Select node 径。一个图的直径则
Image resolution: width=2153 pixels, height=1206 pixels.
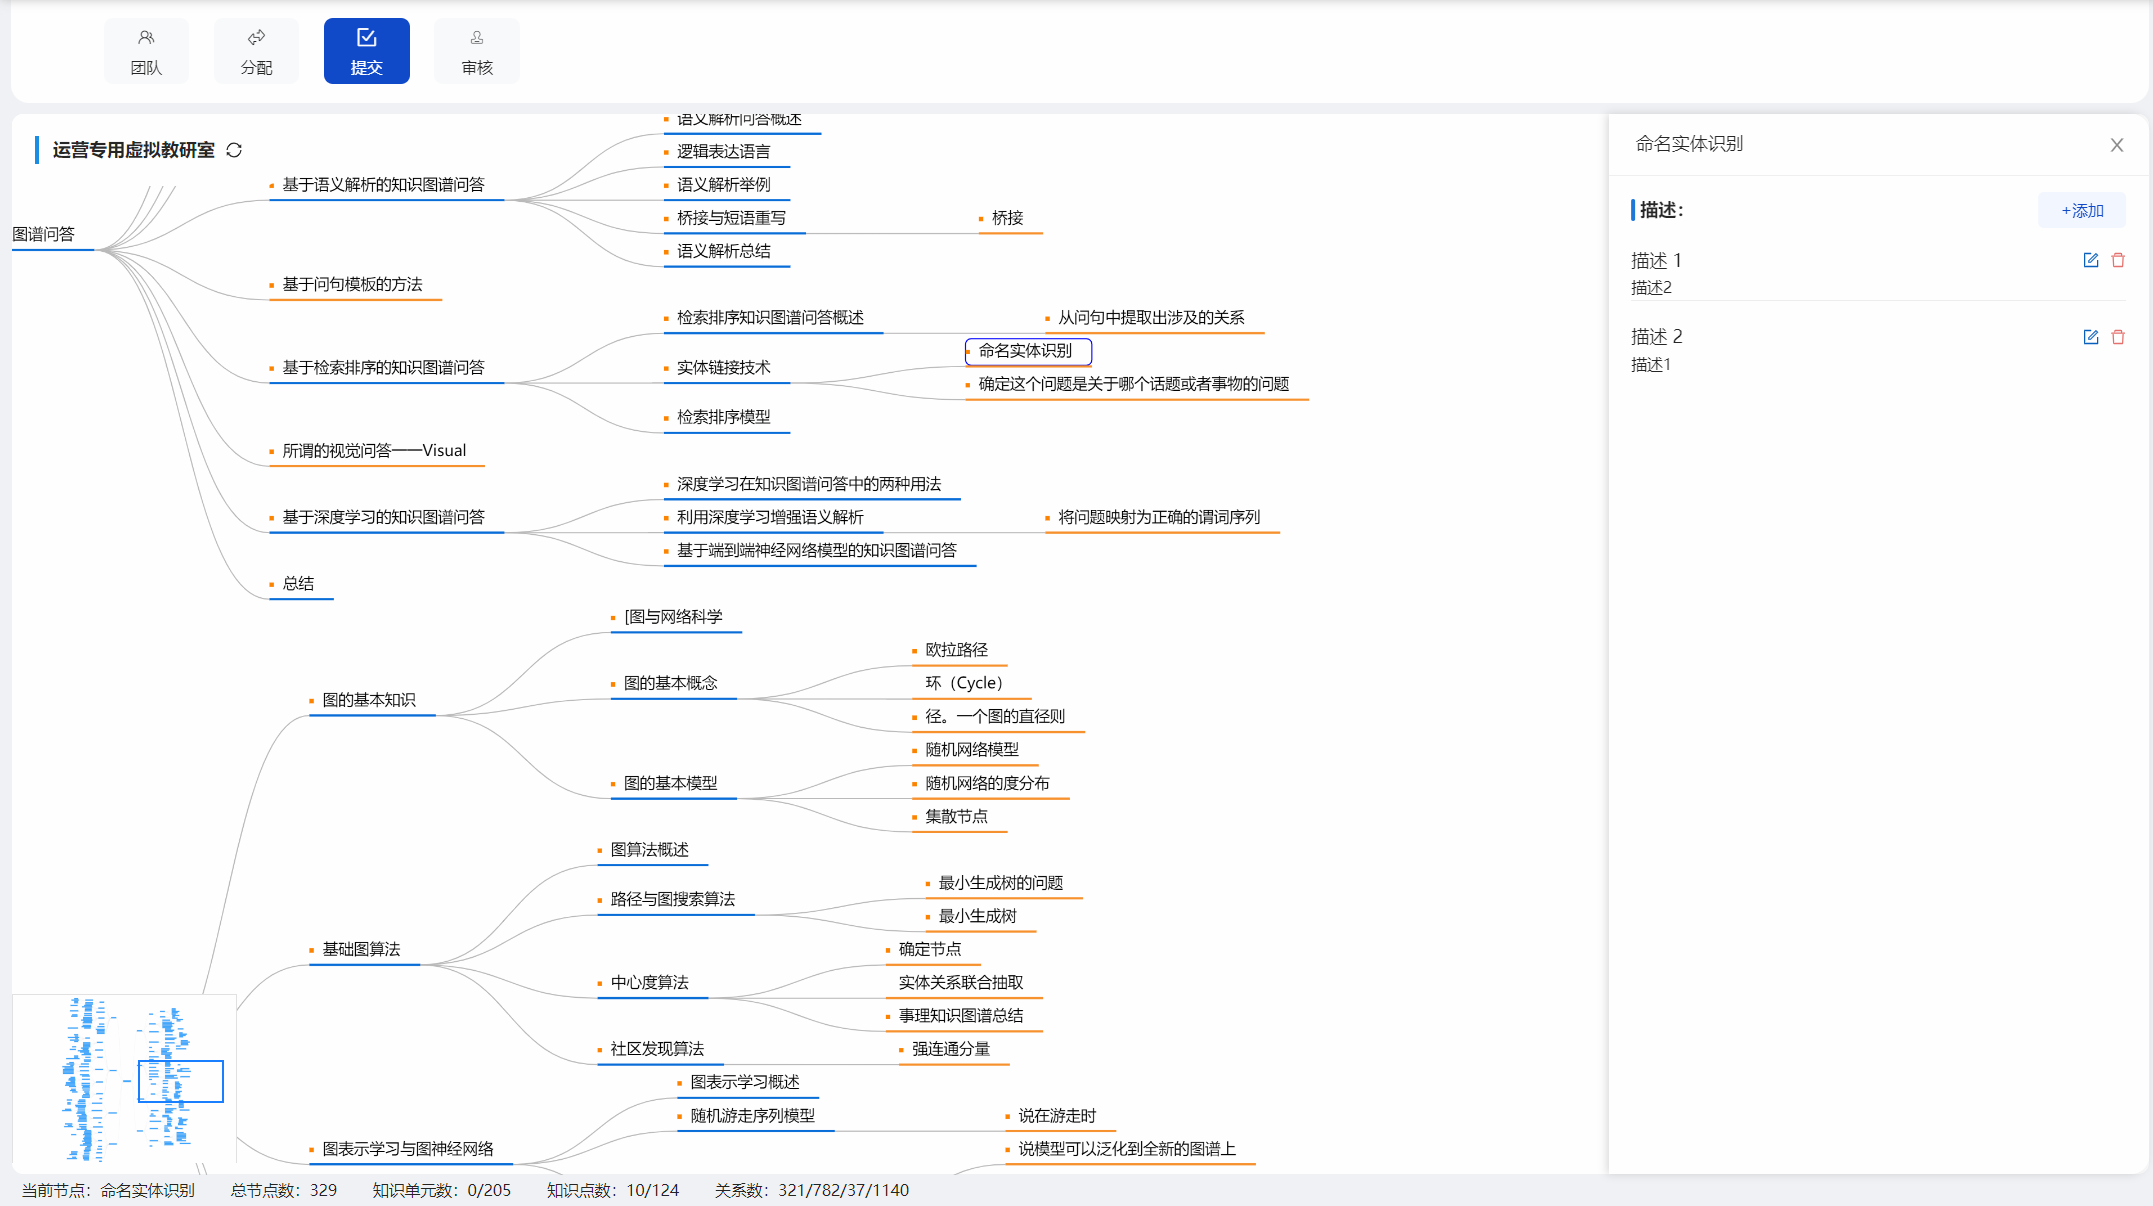click(x=995, y=717)
